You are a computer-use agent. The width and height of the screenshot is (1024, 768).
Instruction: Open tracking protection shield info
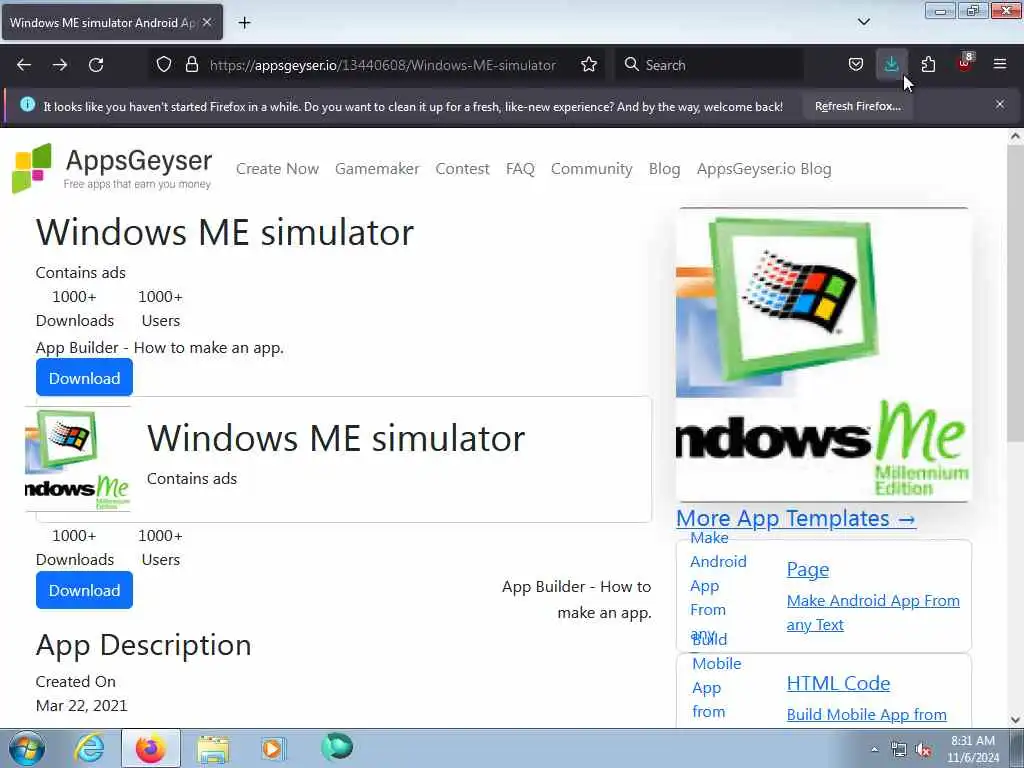tap(164, 65)
